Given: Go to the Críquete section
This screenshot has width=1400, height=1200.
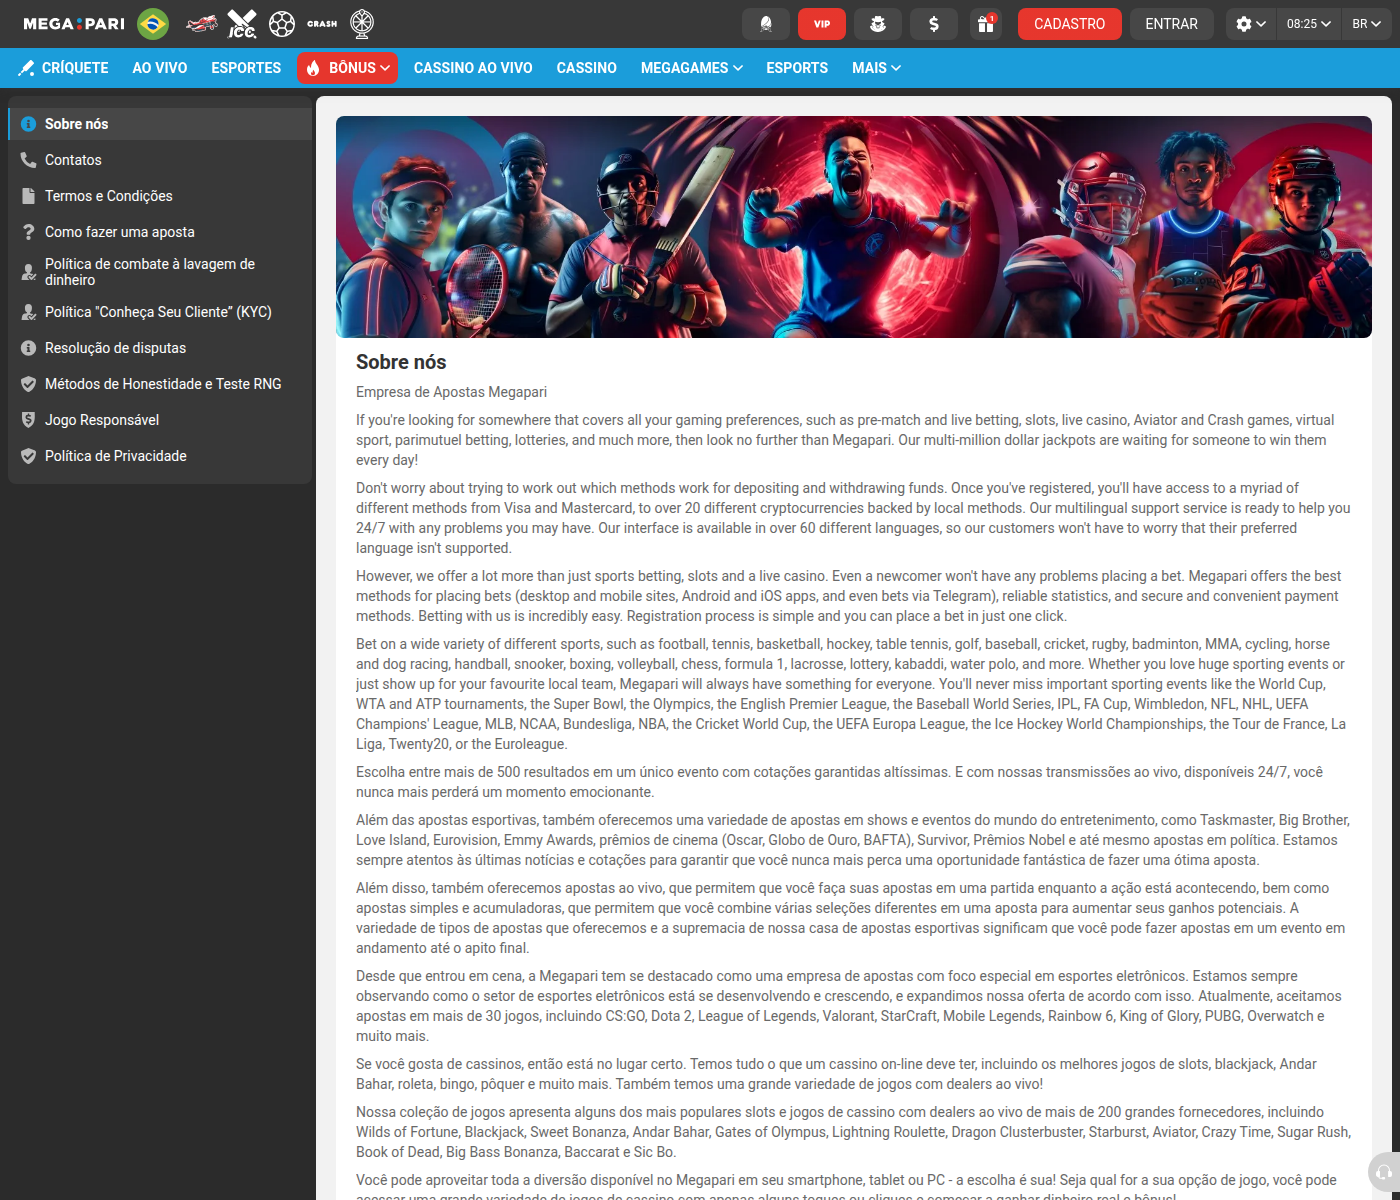Looking at the screenshot, I should click(64, 68).
